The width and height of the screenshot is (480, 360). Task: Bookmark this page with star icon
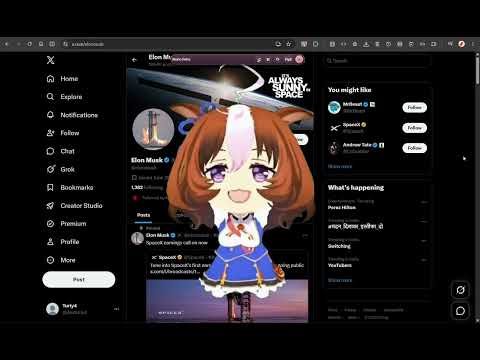[x=289, y=44]
